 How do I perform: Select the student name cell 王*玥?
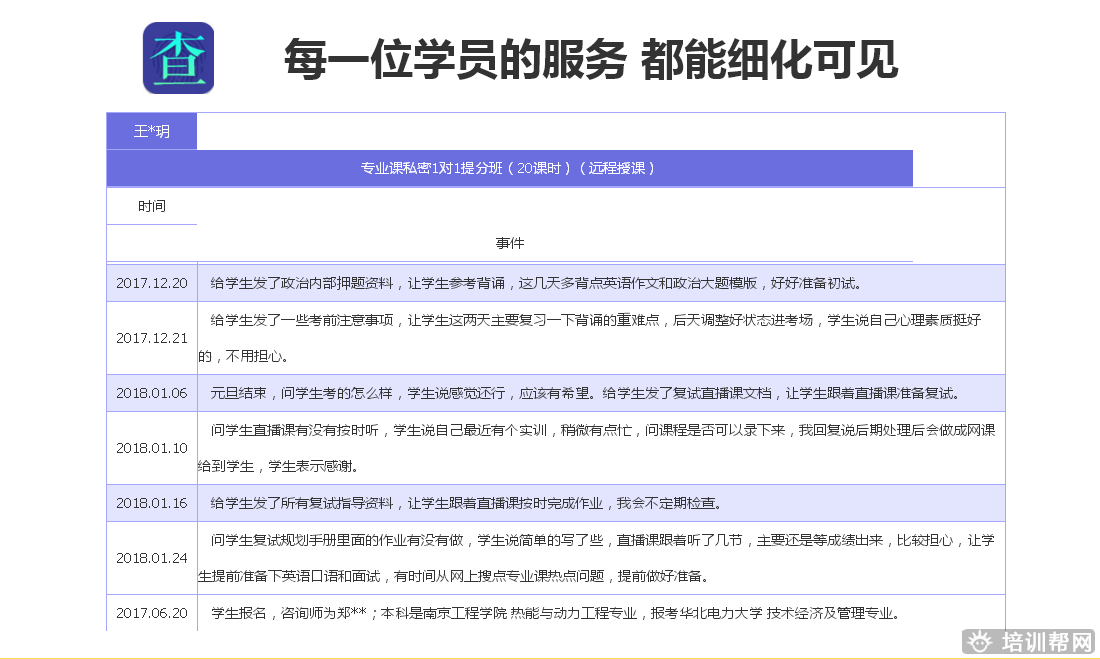coord(152,131)
